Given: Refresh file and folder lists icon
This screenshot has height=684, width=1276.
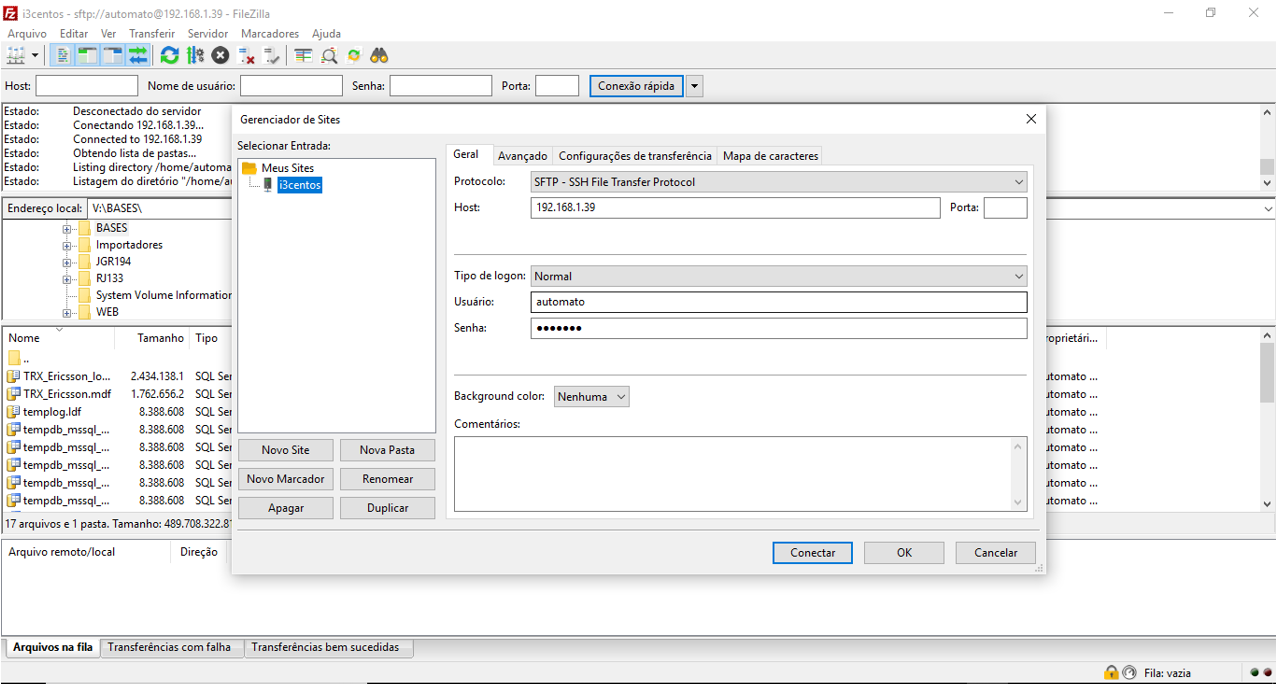Looking at the screenshot, I should click(x=170, y=56).
